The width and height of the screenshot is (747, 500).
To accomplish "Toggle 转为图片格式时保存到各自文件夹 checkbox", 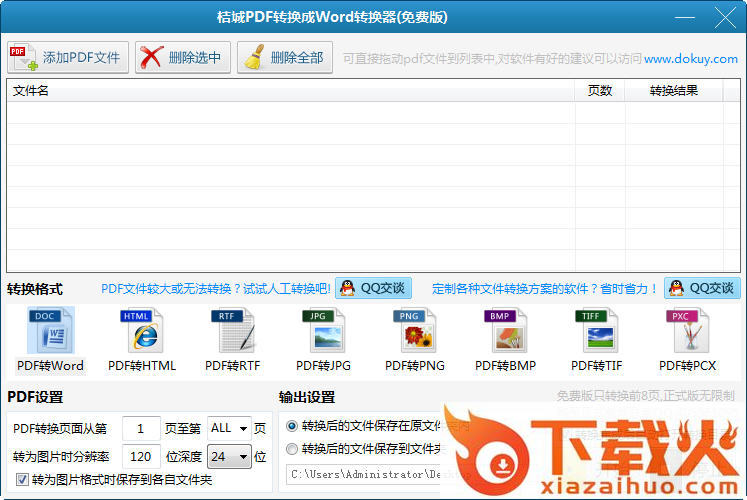I will [x=22, y=480].
